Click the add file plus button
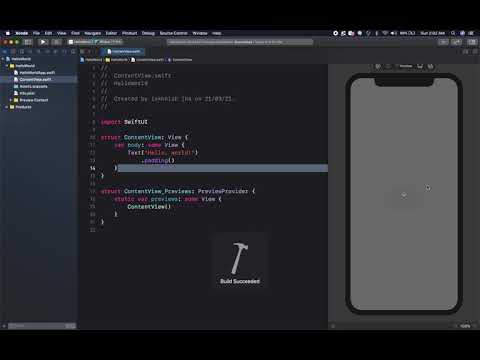Screen dimensions: 480x360 4,326
